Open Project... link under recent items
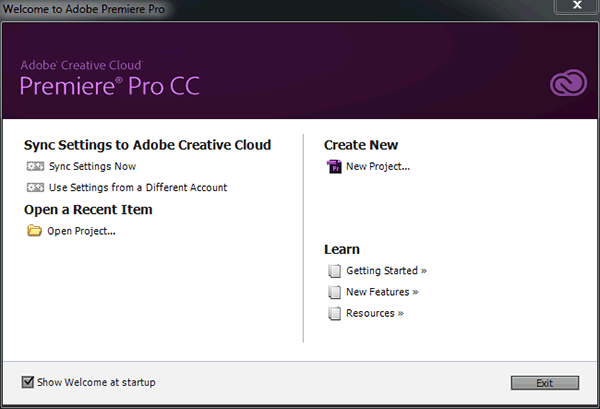The width and height of the screenshot is (600, 409). click(81, 231)
